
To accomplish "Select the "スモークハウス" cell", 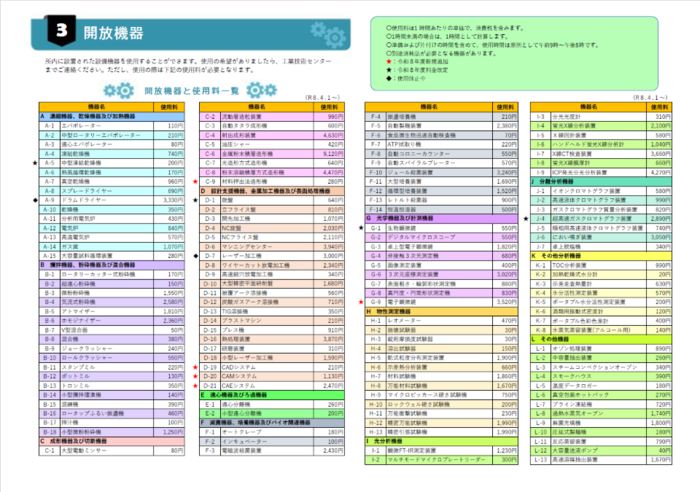I will (599, 377).
